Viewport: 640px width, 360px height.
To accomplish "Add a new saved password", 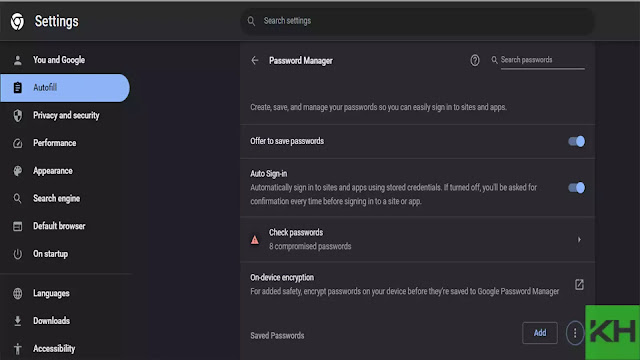I will pos(540,333).
